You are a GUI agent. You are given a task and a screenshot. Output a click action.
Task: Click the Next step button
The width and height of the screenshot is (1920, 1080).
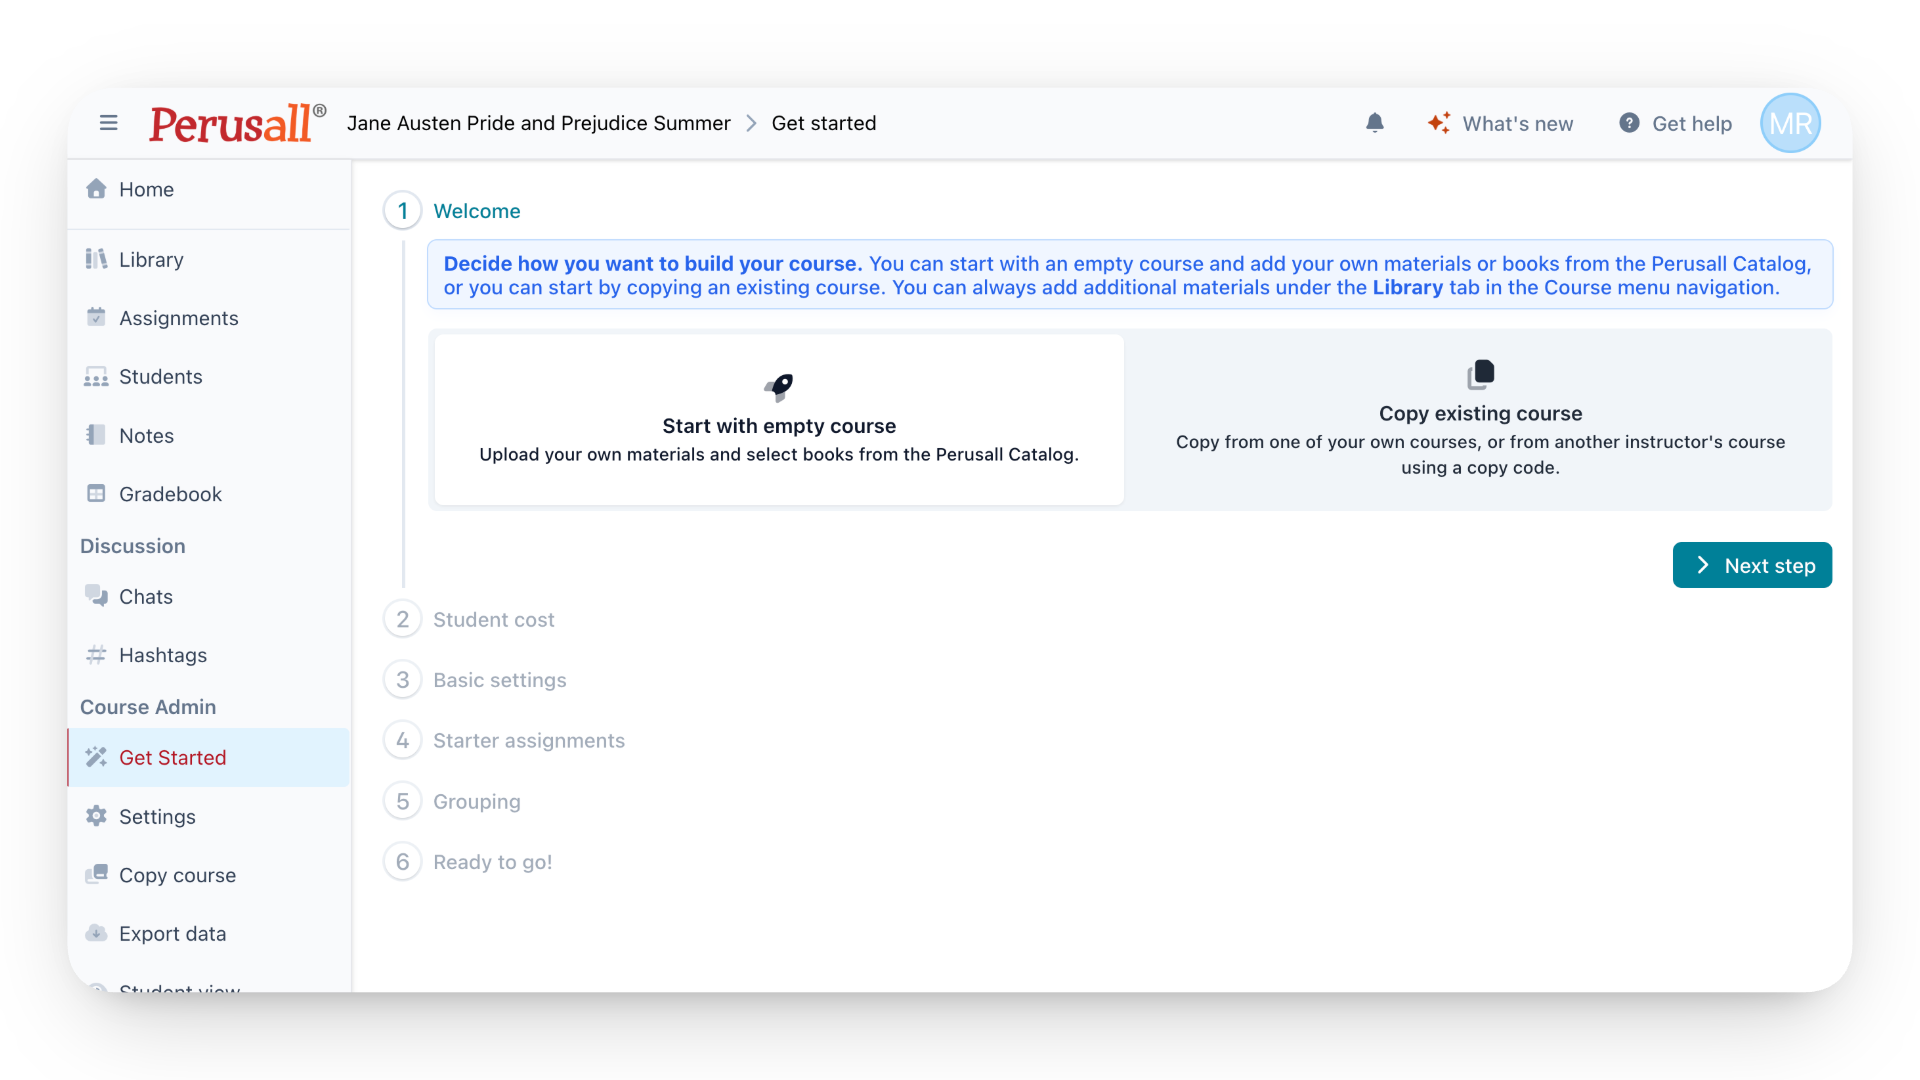click(x=1752, y=565)
